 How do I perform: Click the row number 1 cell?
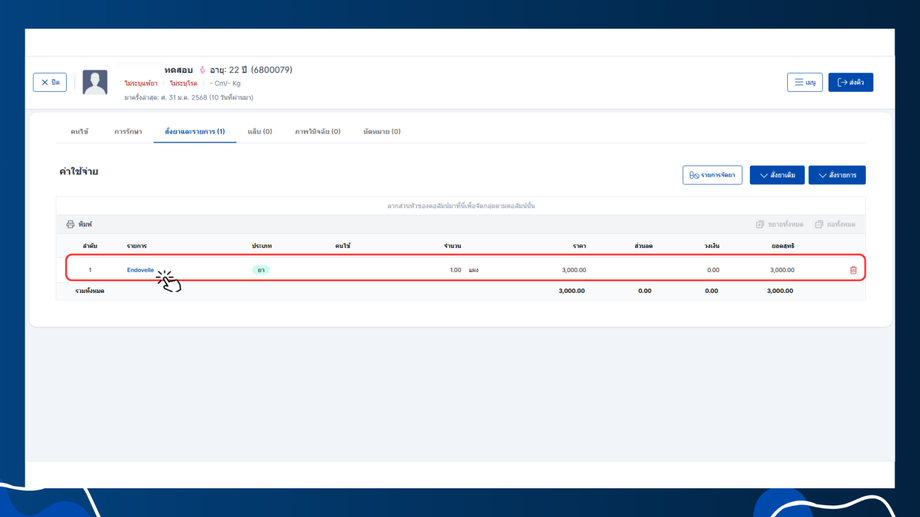tap(90, 270)
